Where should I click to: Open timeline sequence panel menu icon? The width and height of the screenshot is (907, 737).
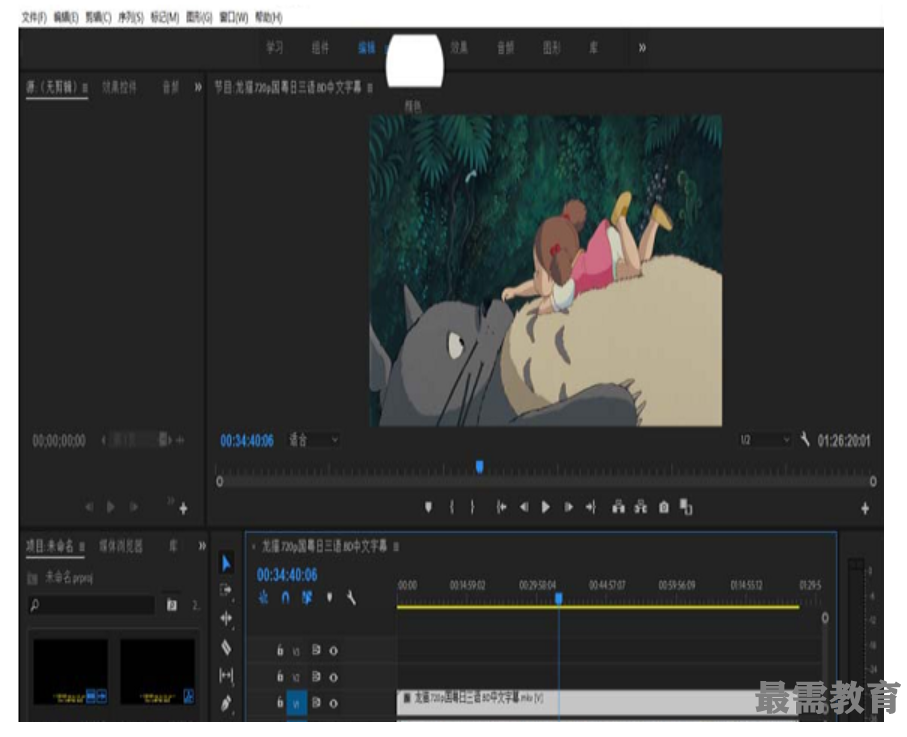pyautogui.click(x=396, y=546)
